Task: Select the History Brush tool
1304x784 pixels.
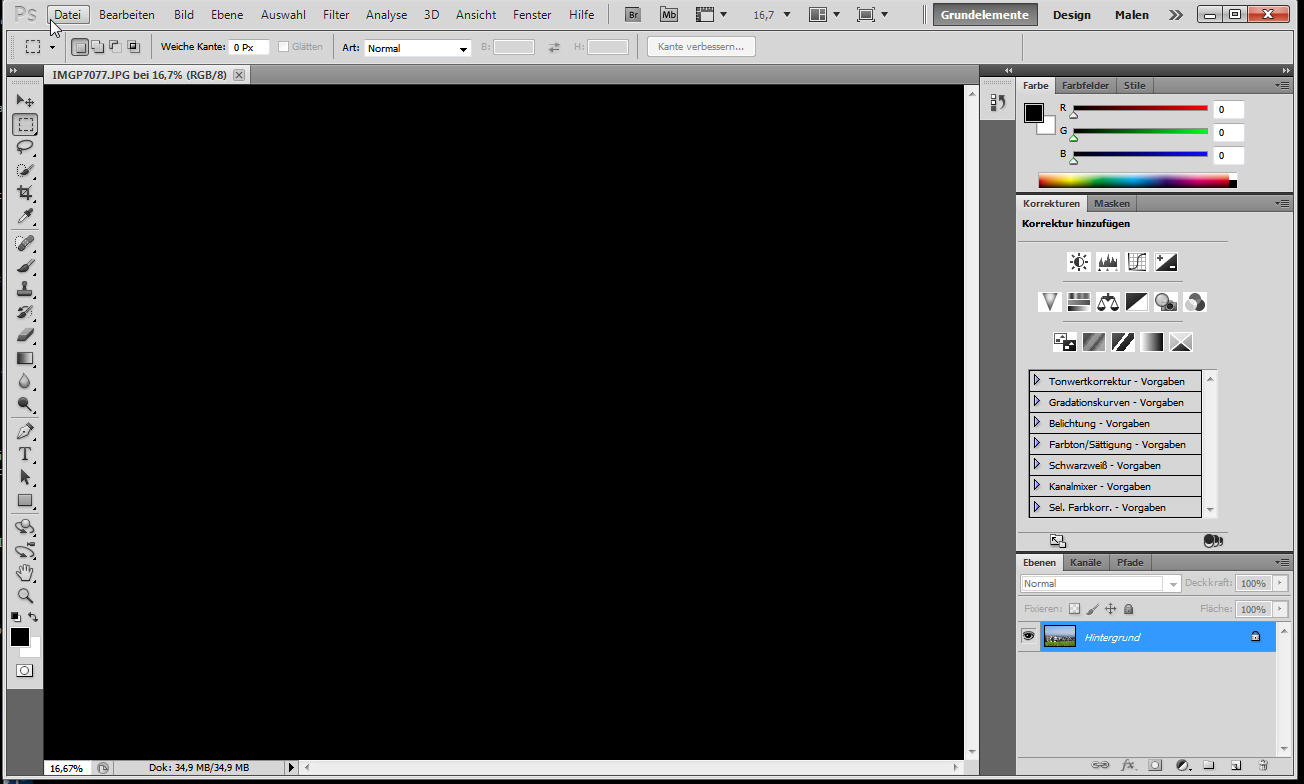Action: [x=25, y=312]
